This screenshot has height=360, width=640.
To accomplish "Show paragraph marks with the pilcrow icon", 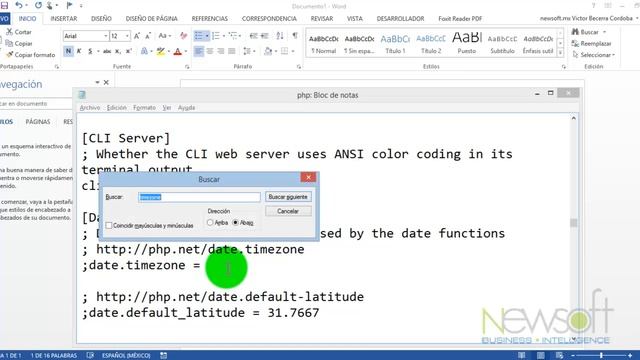I will [295, 36].
